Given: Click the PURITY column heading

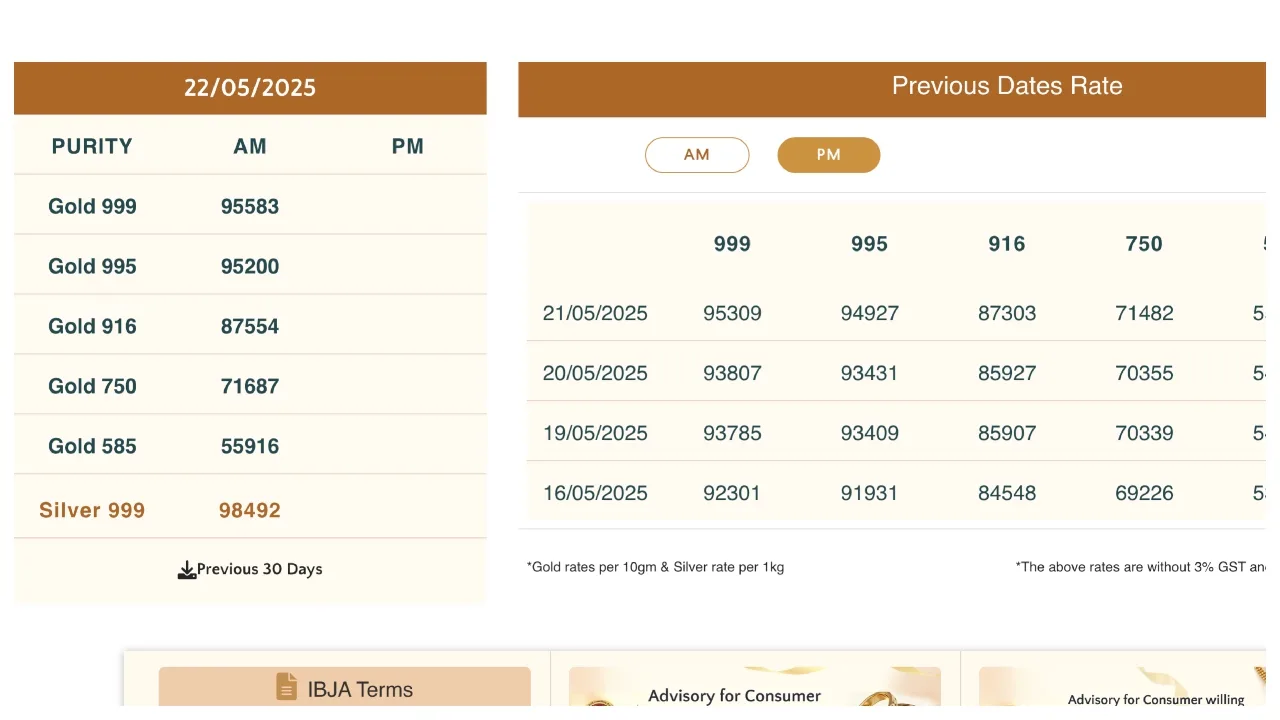Looking at the screenshot, I should point(92,146).
